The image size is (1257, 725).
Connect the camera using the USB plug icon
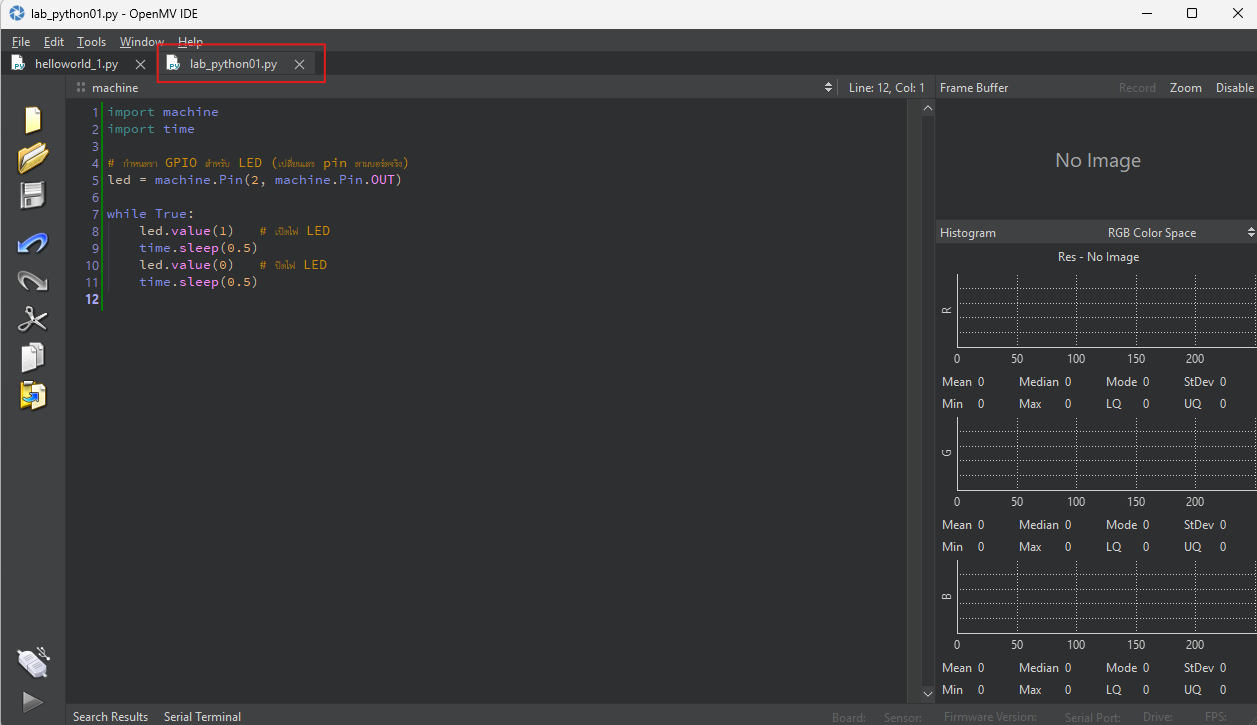[x=33, y=662]
